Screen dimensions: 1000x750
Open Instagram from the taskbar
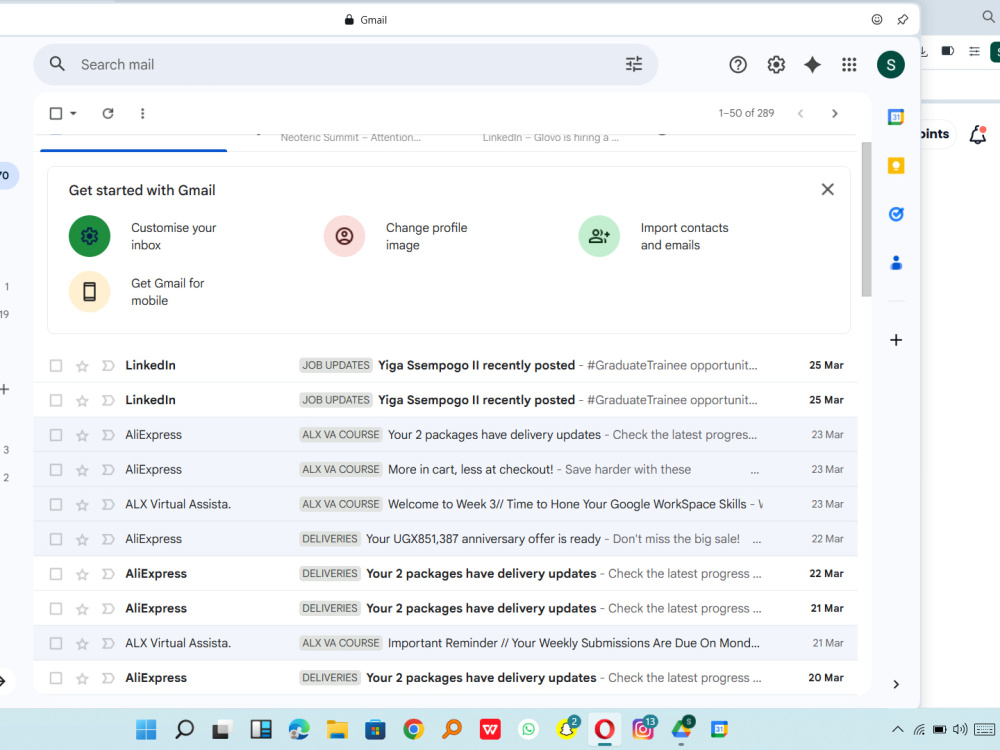coord(643,729)
